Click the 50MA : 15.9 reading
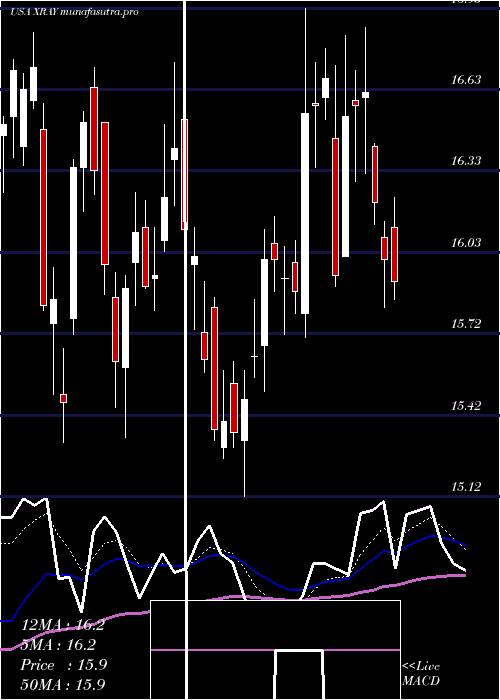Screen dimensions: 500x700 [x=63, y=685]
